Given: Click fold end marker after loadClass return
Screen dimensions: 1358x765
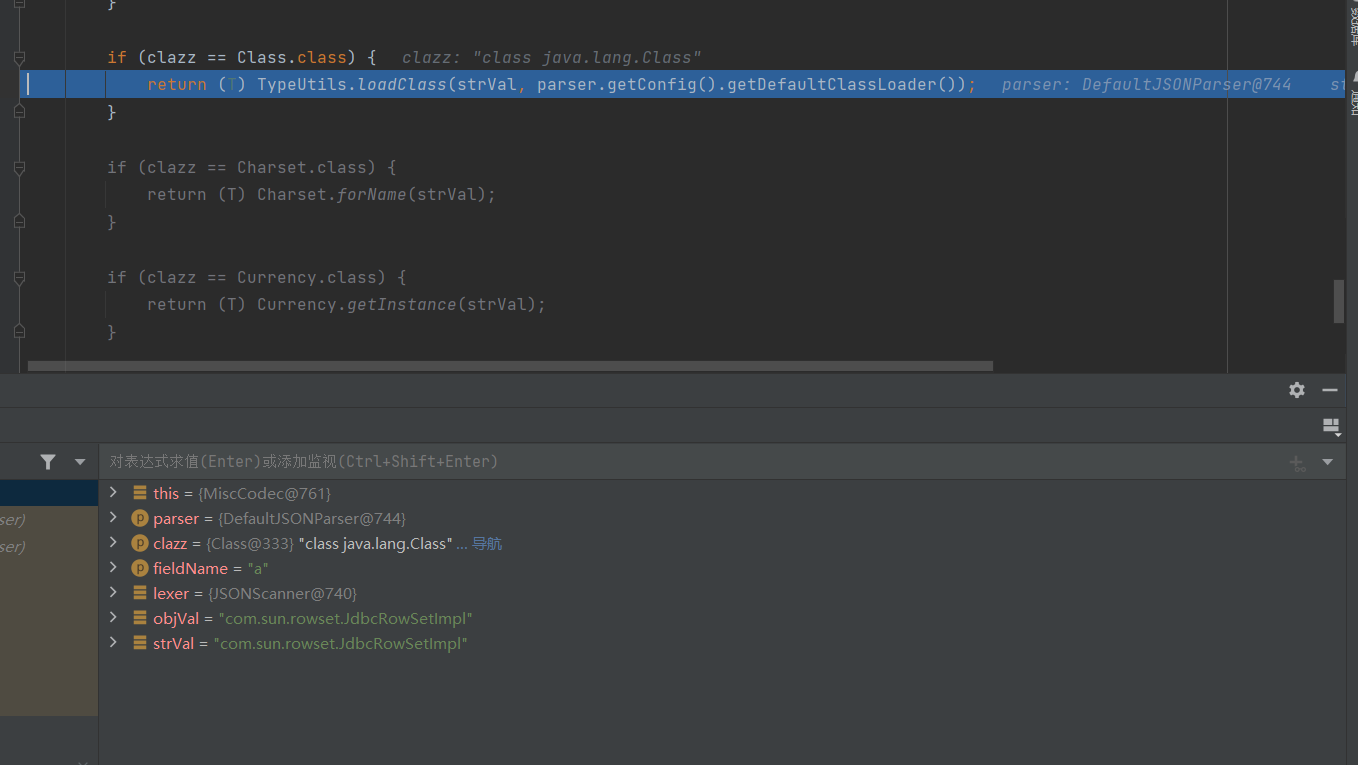Looking at the screenshot, I should pyautogui.click(x=19, y=112).
